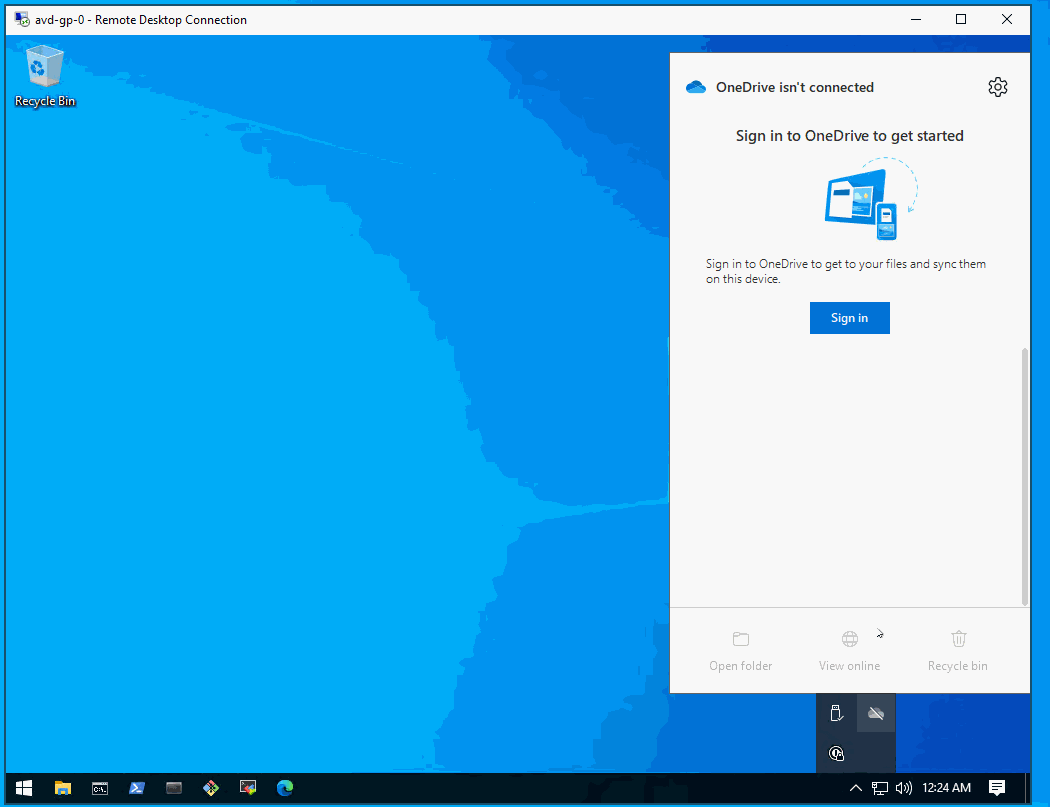
Task: Click View online globe button
Action: (849, 651)
